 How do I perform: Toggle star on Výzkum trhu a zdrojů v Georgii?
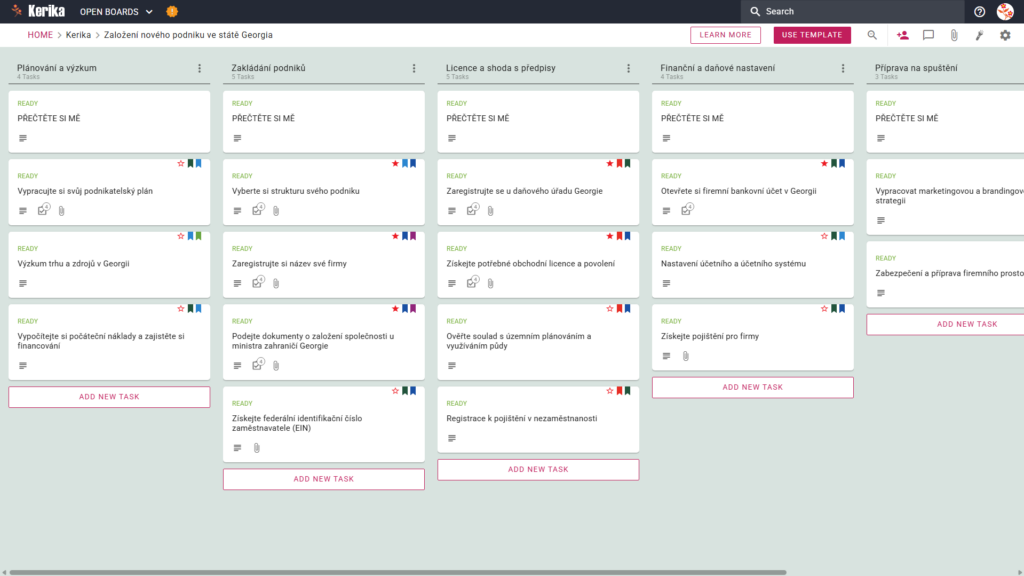181,236
